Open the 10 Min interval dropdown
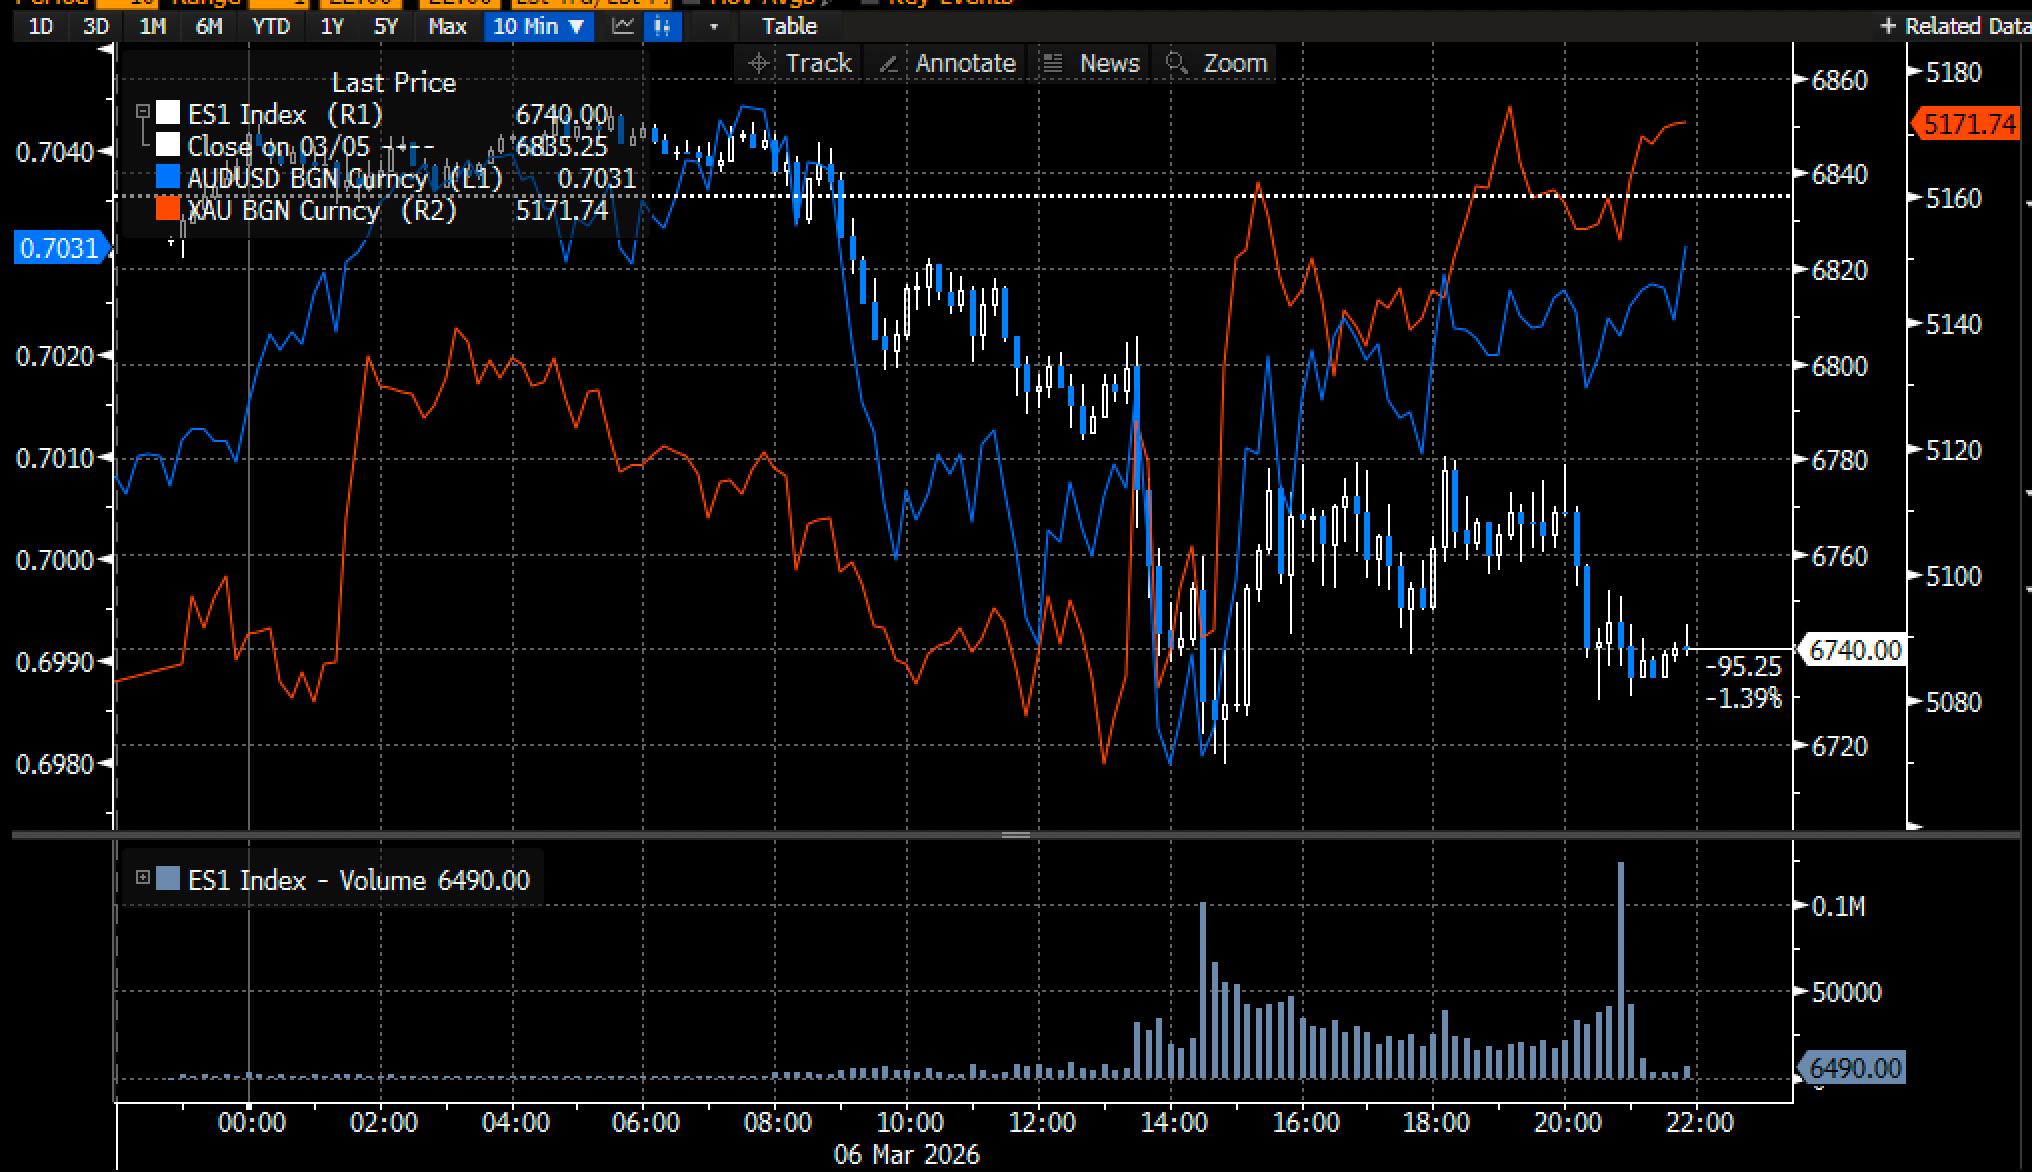The image size is (2032, 1172). [x=538, y=27]
